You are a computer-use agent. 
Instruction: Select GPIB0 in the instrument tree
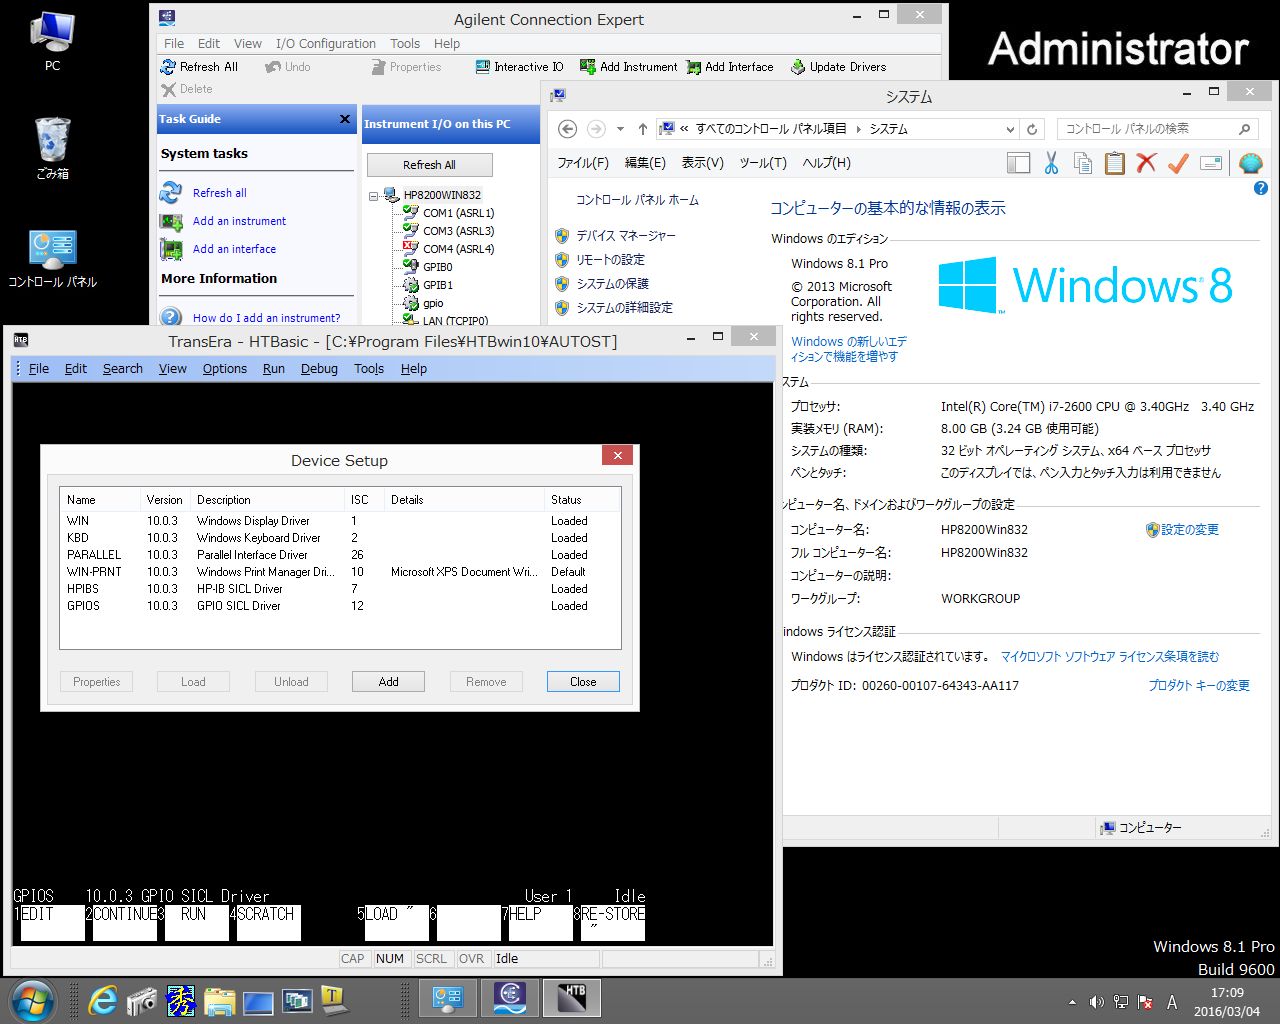point(437,267)
